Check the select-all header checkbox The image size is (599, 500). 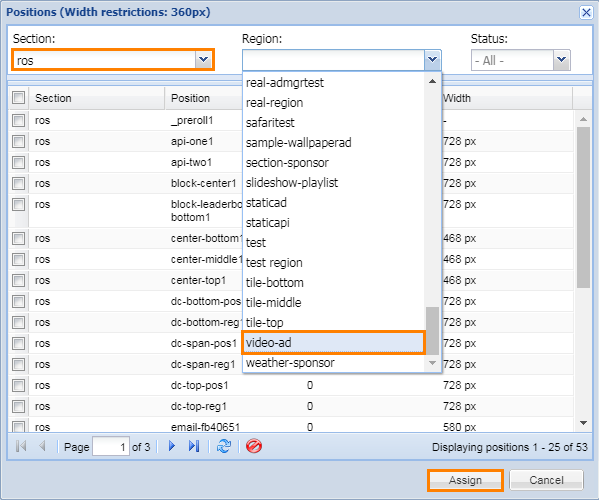click(18, 98)
